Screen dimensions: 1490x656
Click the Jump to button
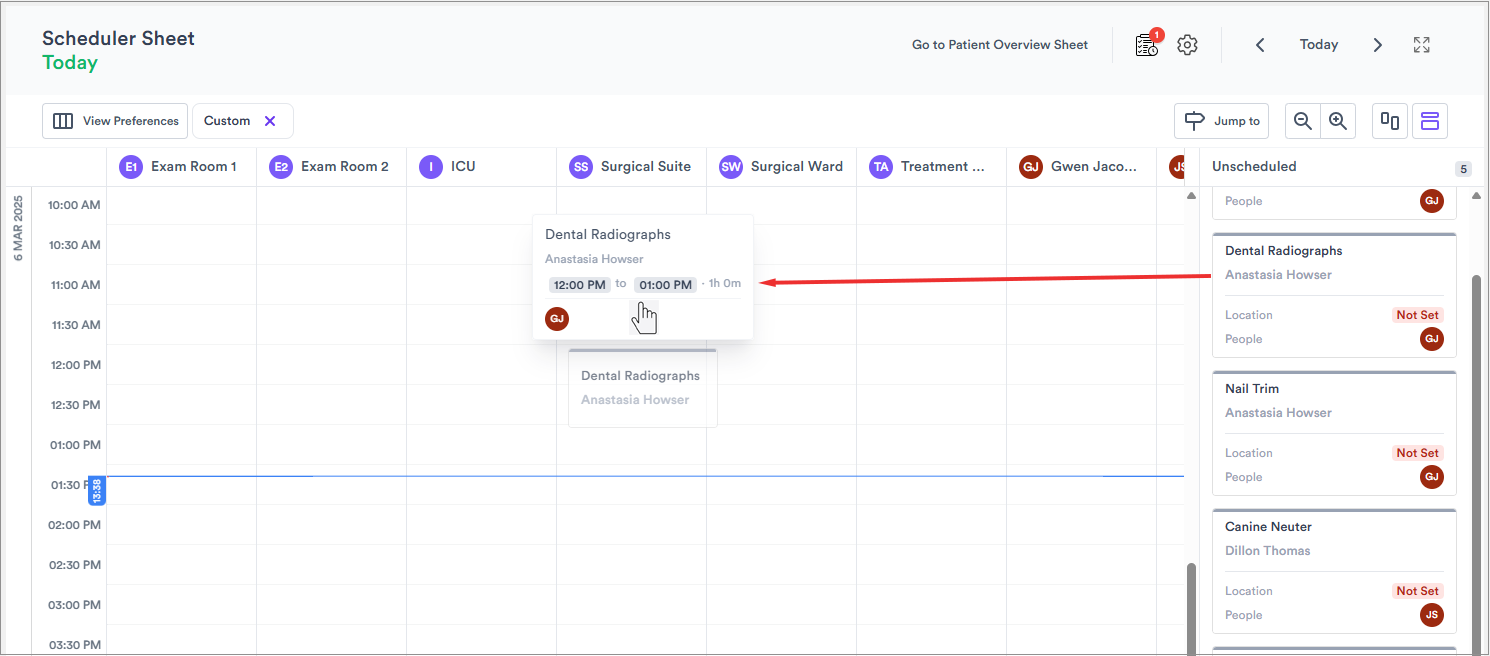click(1222, 121)
